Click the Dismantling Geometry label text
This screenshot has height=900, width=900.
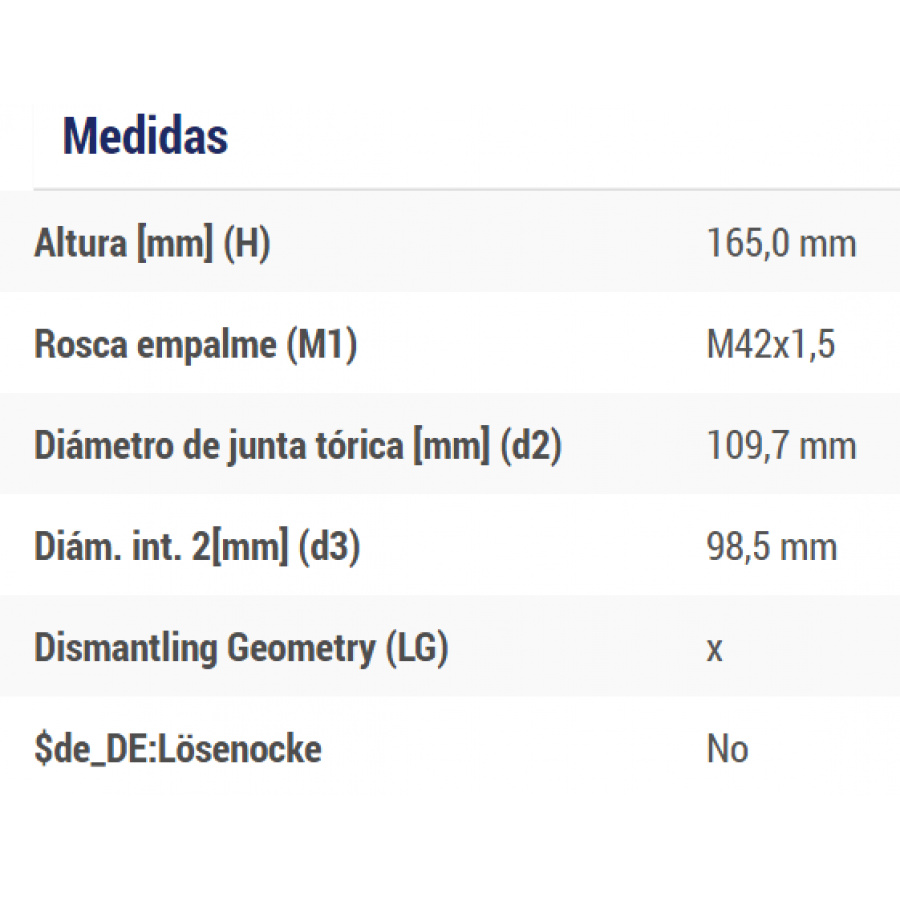[x=205, y=648]
